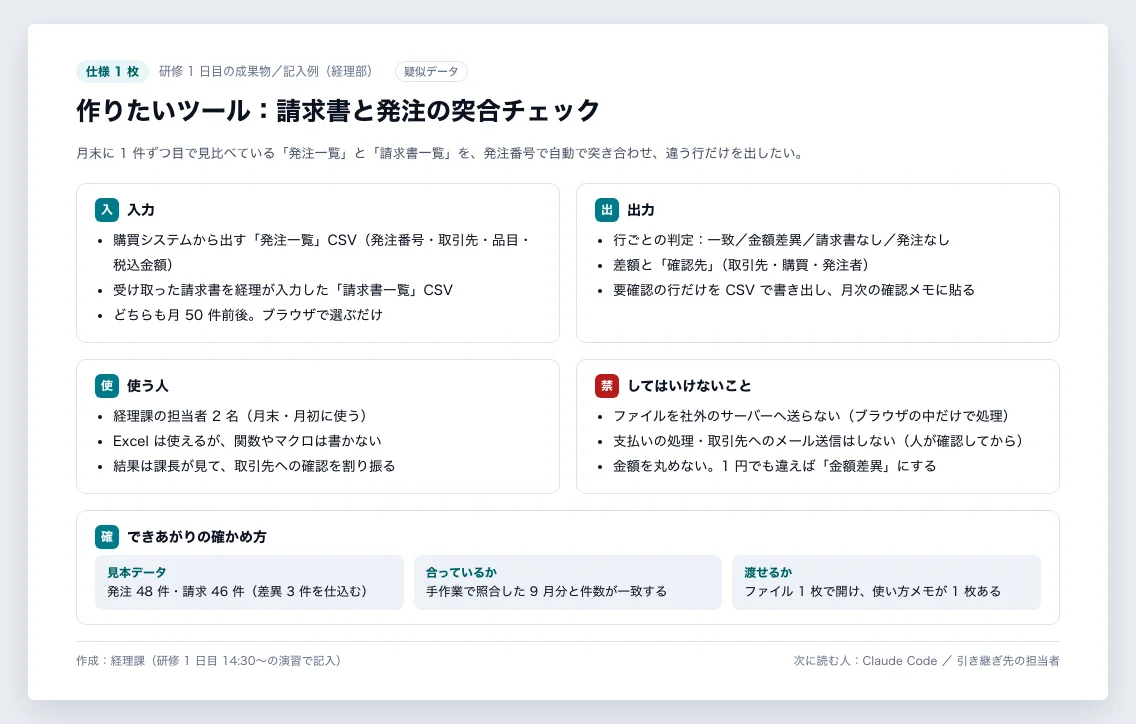
Task: Click the text ファイル 1 枚で開け、使い方メモが 1 枚ある
Action: click(873, 591)
